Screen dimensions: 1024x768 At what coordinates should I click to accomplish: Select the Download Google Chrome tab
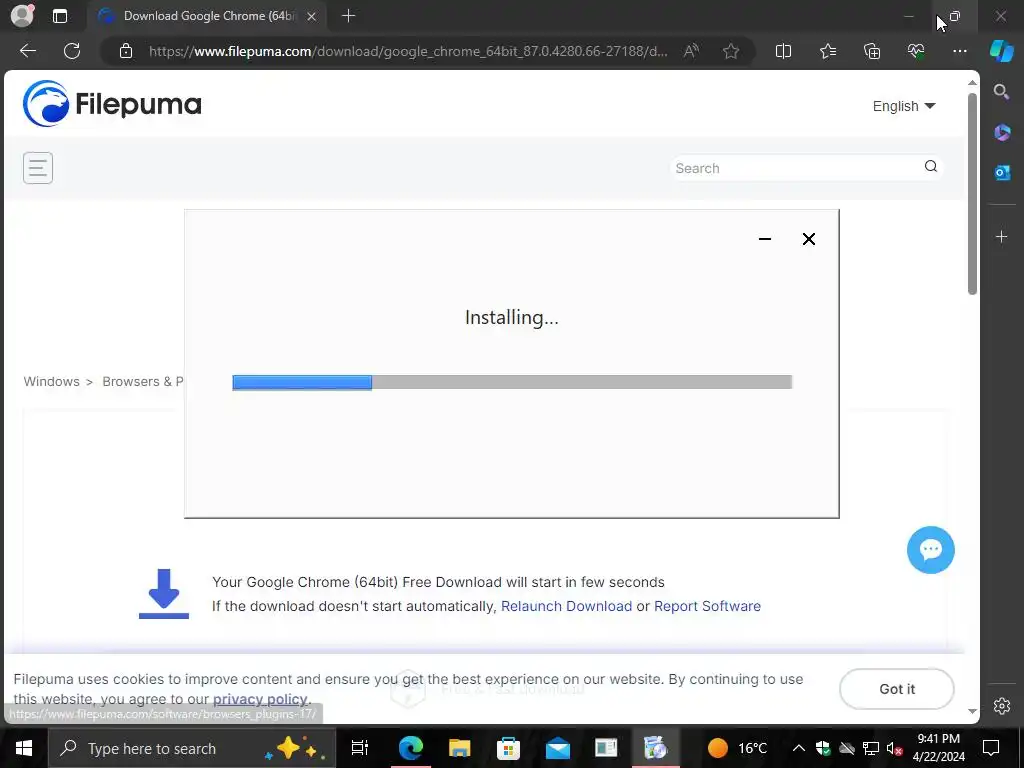(x=207, y=16)
